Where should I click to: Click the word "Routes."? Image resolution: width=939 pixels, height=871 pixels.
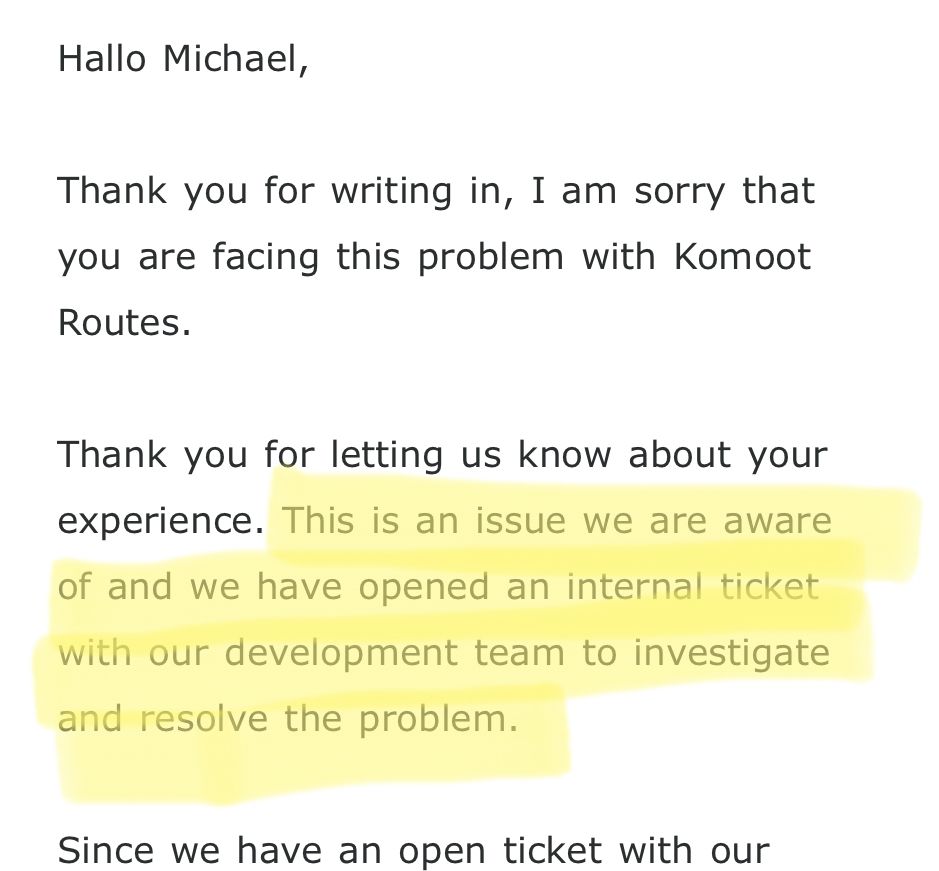click(x=124, y=323)
